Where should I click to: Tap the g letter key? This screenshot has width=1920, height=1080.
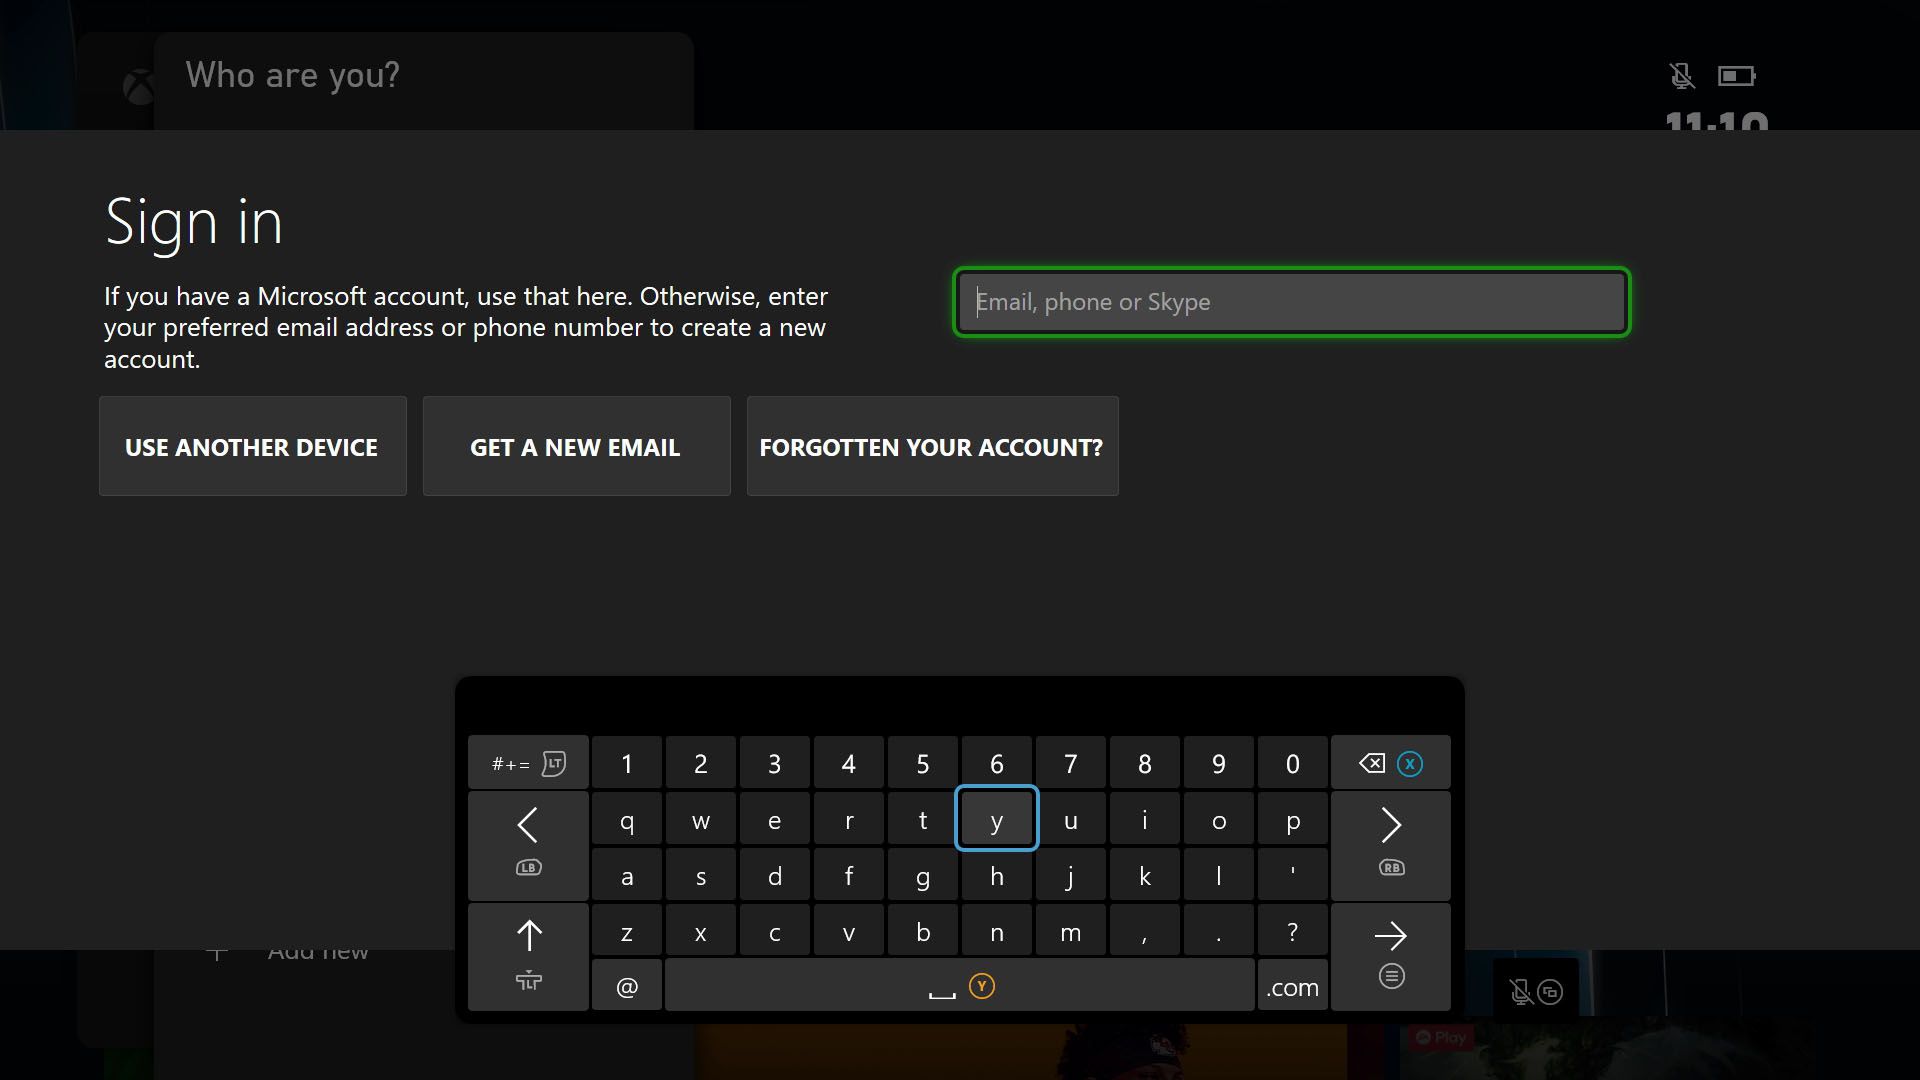click(x=923, y=876)
